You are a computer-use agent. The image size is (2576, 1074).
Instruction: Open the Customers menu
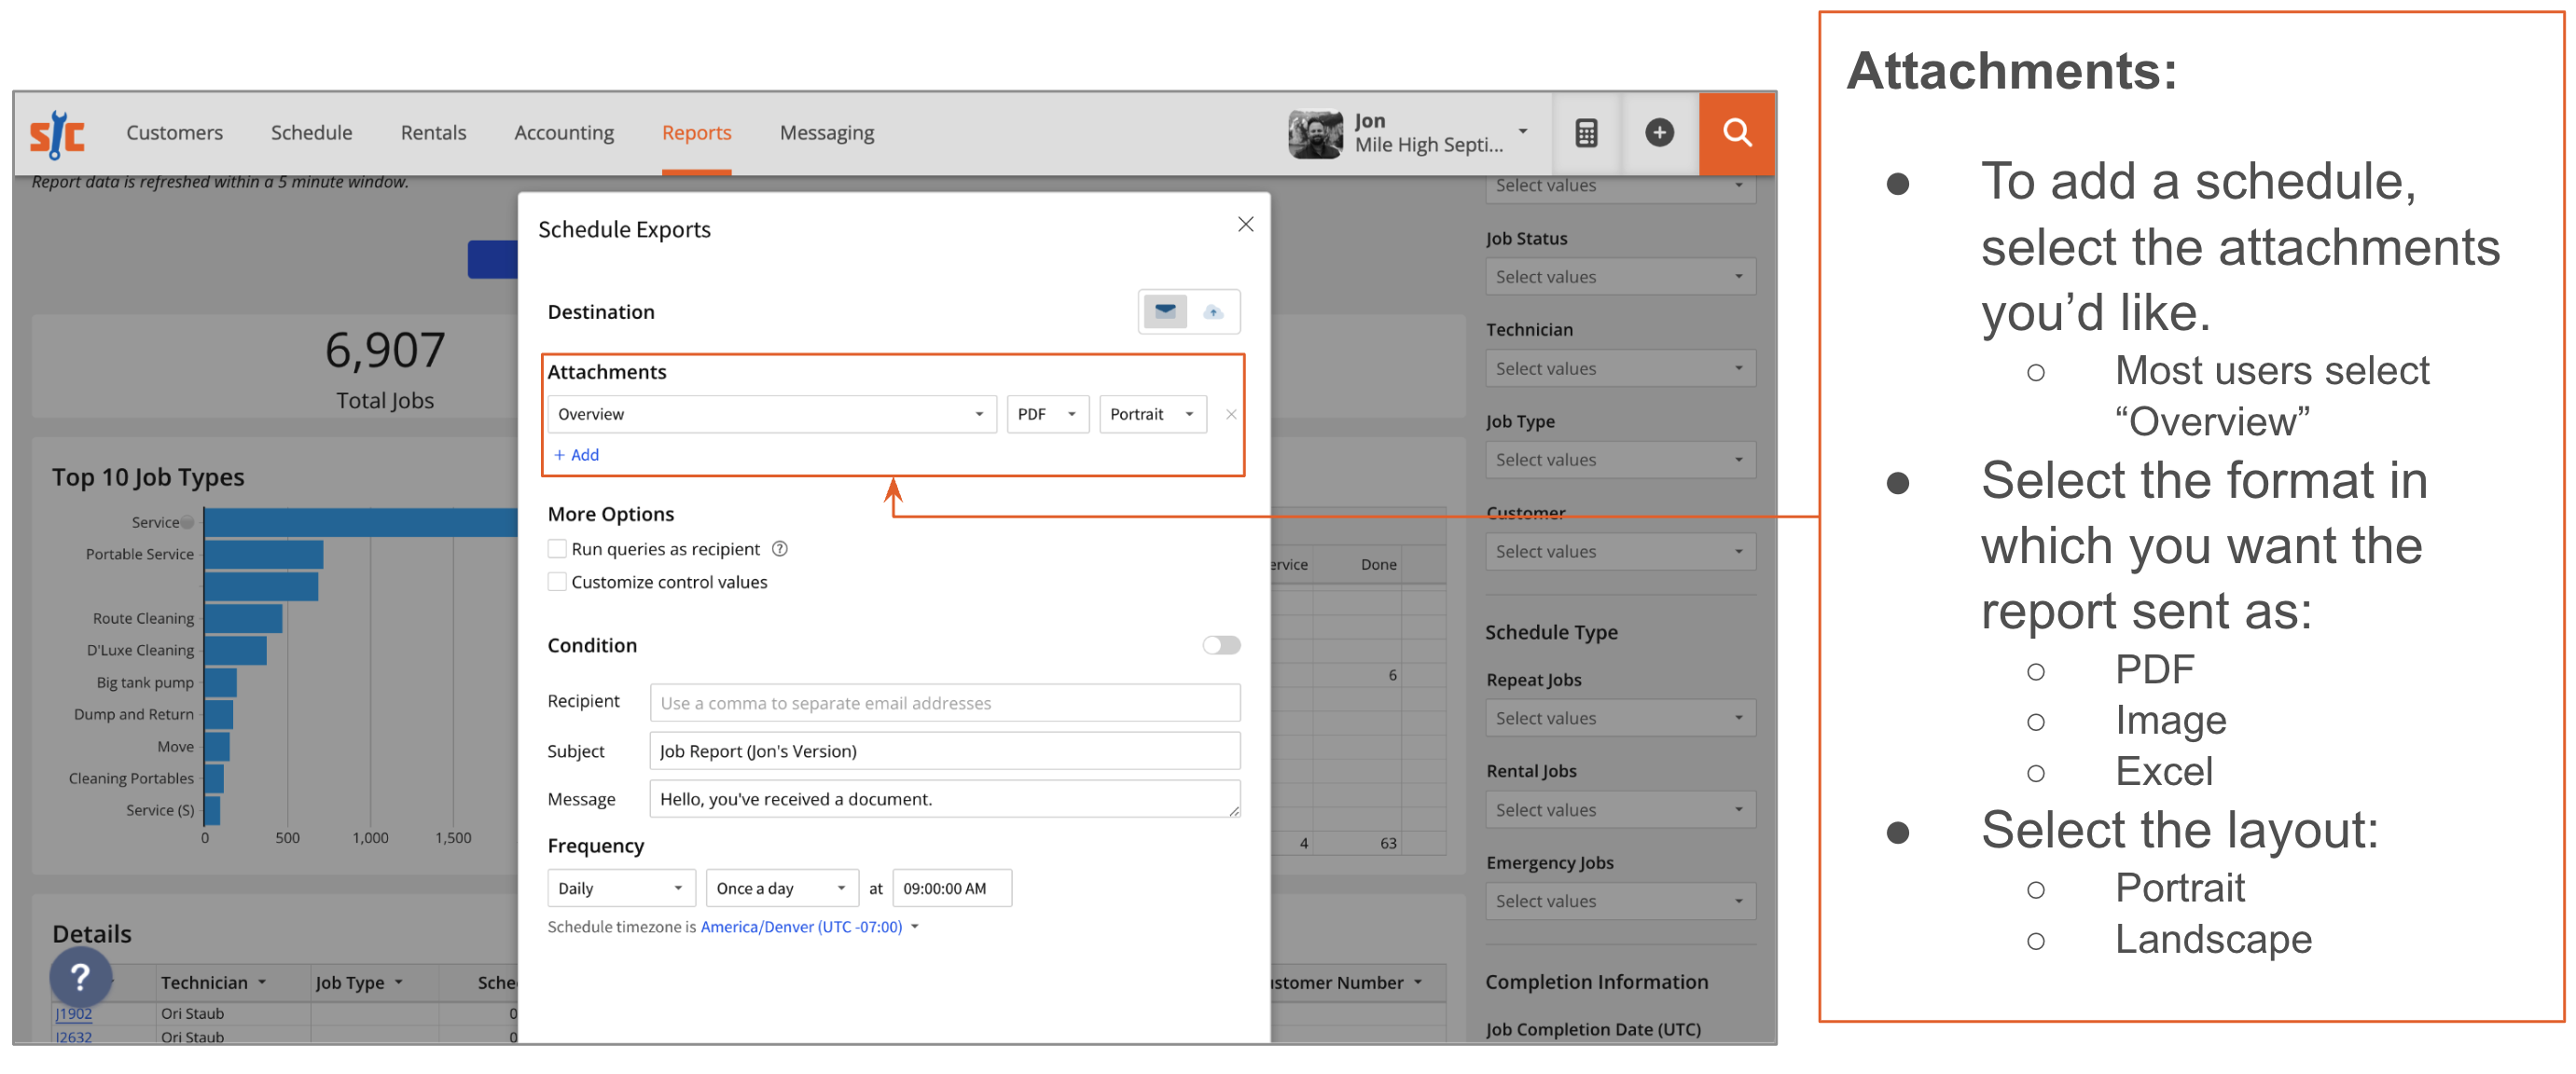point(174,132)
